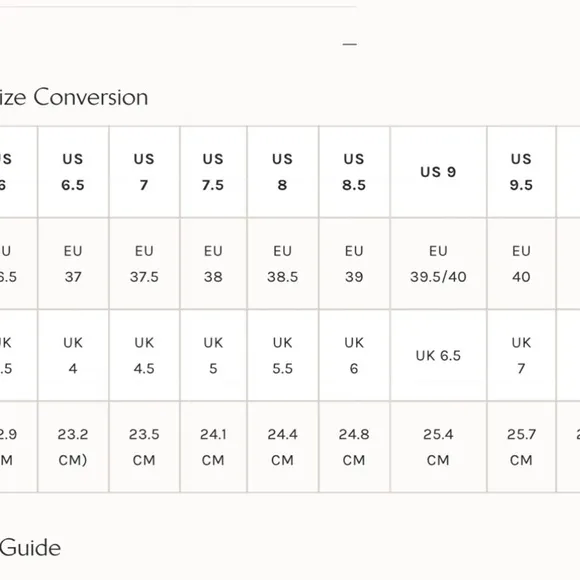
Task: Select the US 8 size cell
Action: tap(283, 172)
